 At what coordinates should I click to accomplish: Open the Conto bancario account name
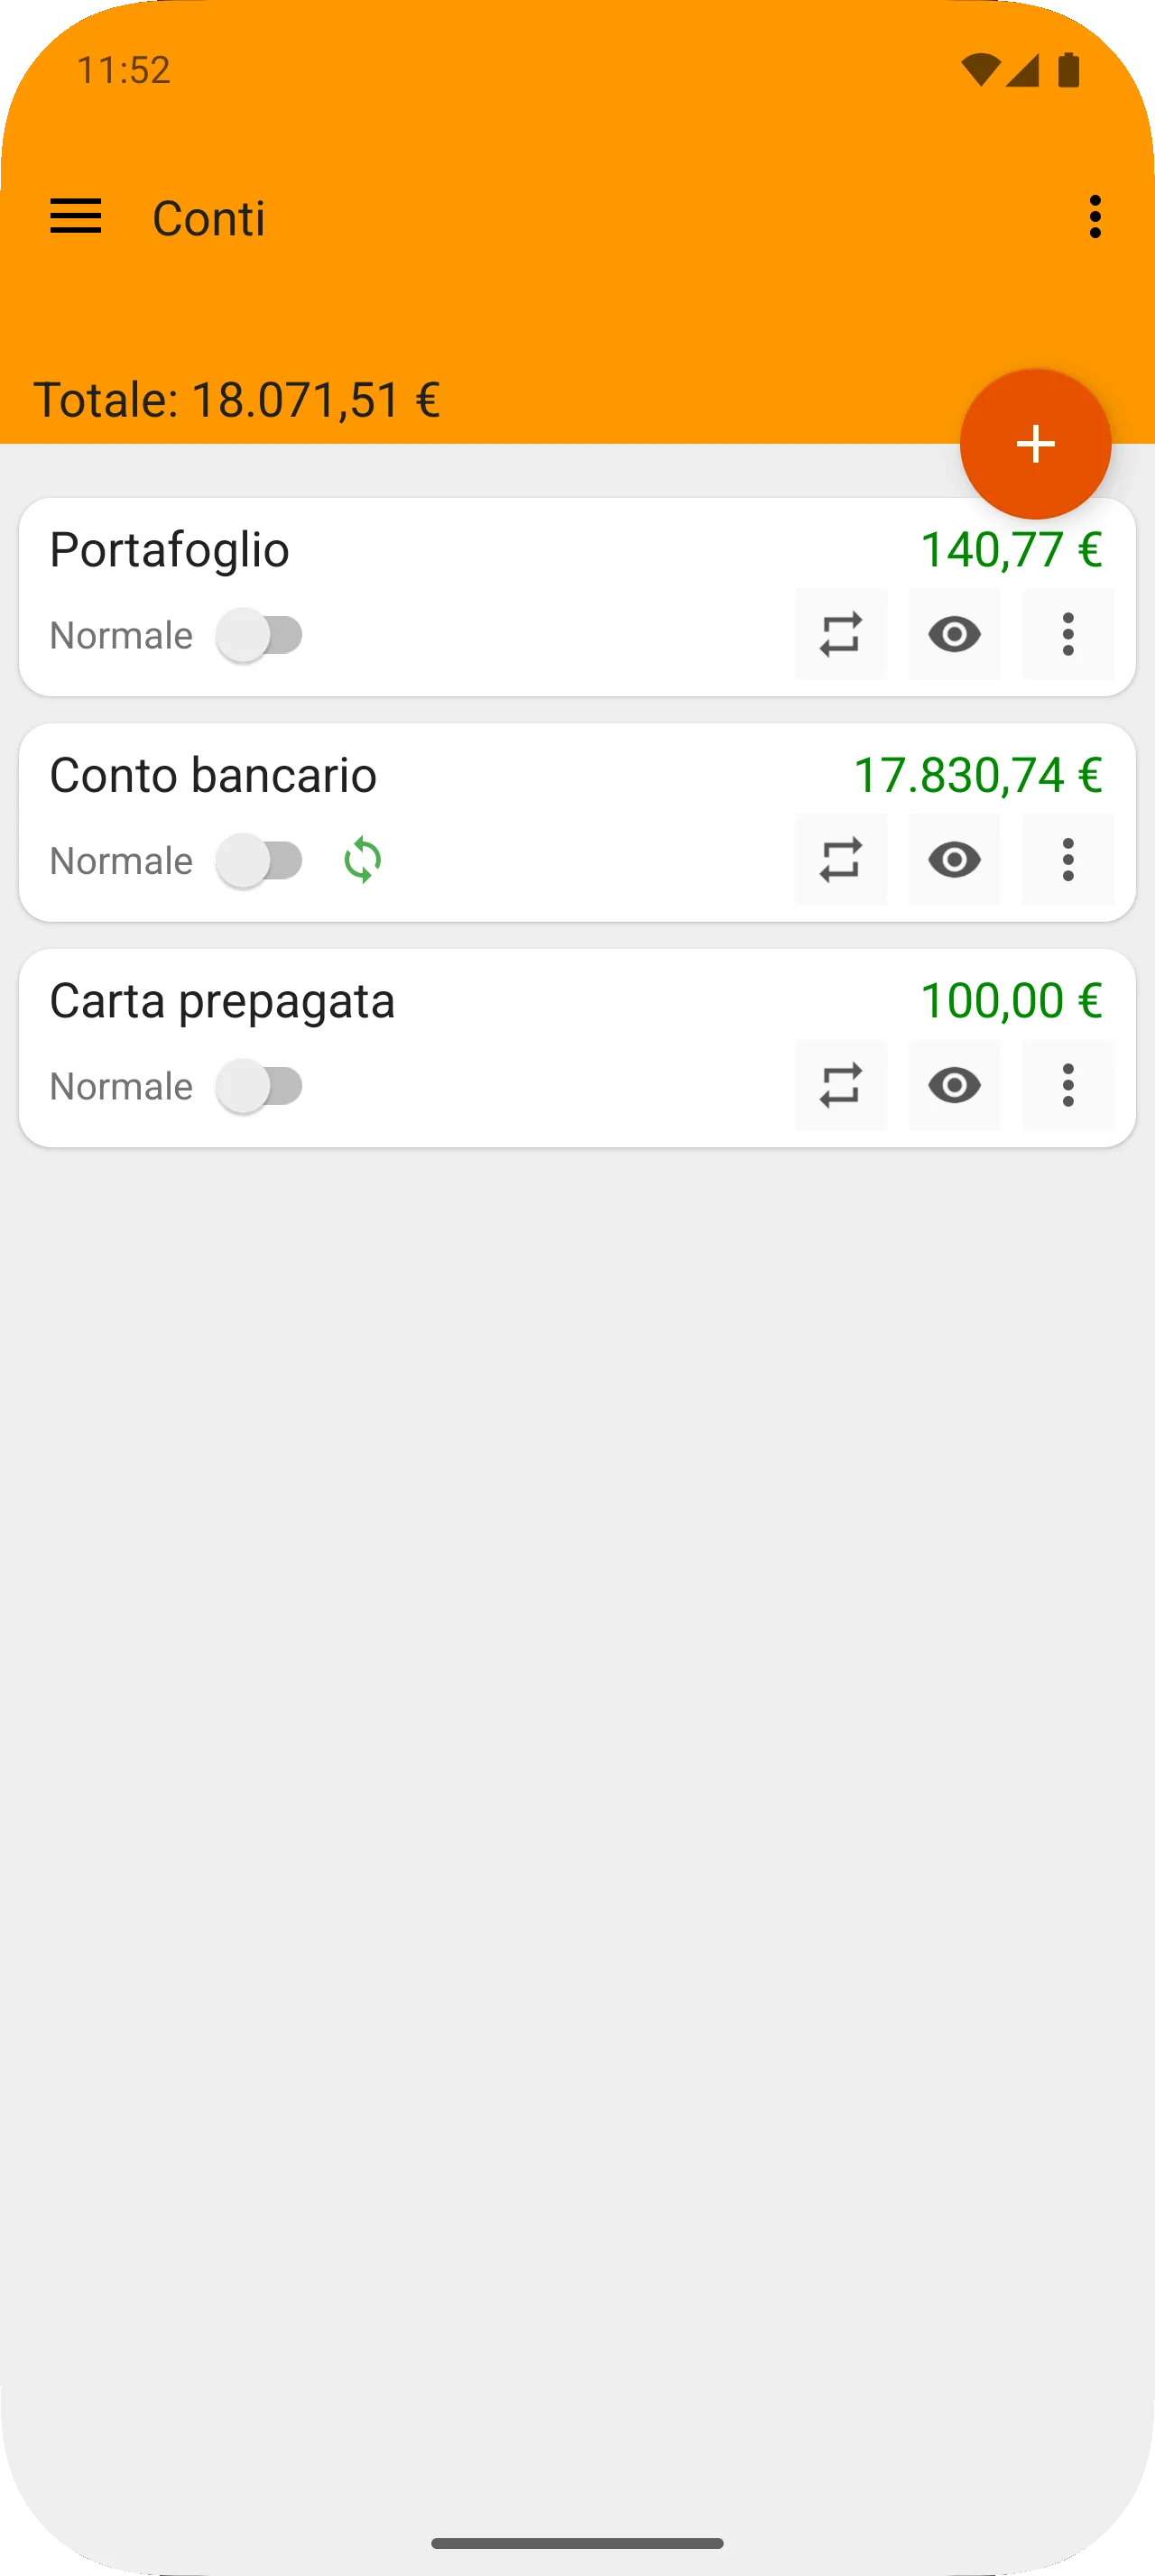pos(213,775)
